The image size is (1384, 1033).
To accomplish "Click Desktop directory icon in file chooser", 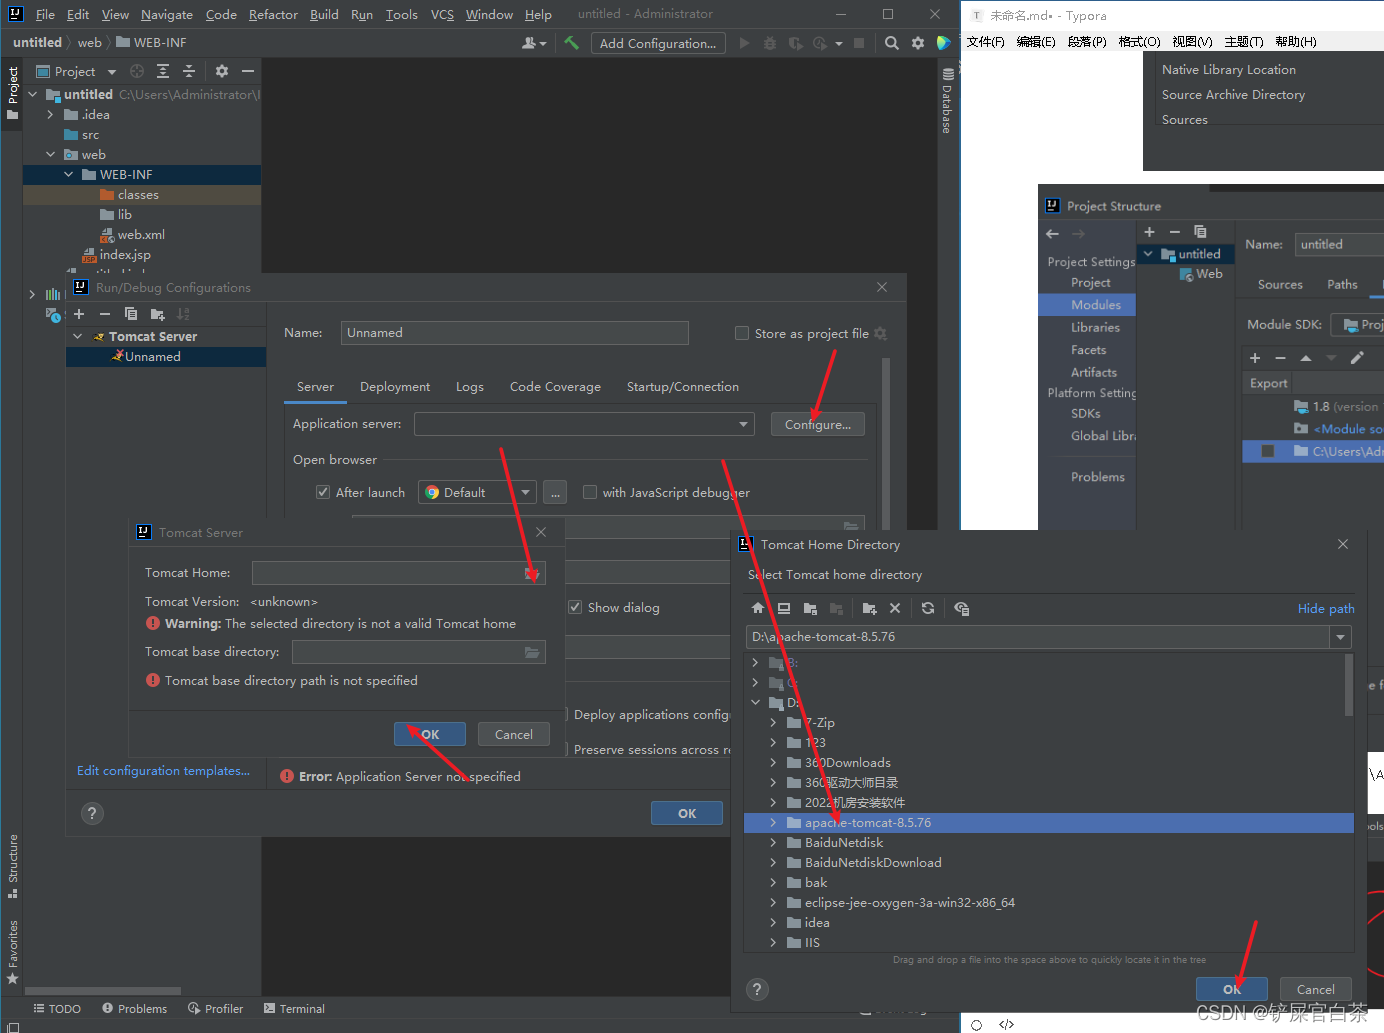I will (784, 608).
